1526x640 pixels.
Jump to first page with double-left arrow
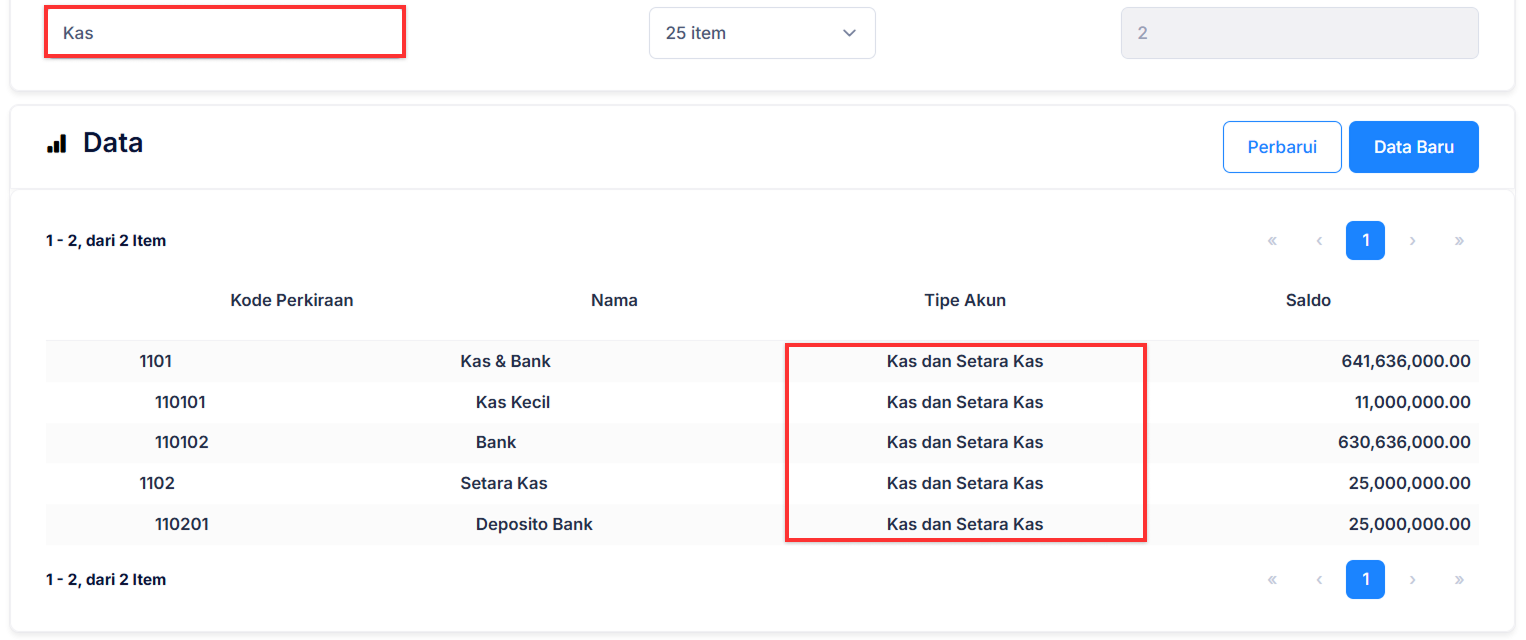tap(1272, 240)
